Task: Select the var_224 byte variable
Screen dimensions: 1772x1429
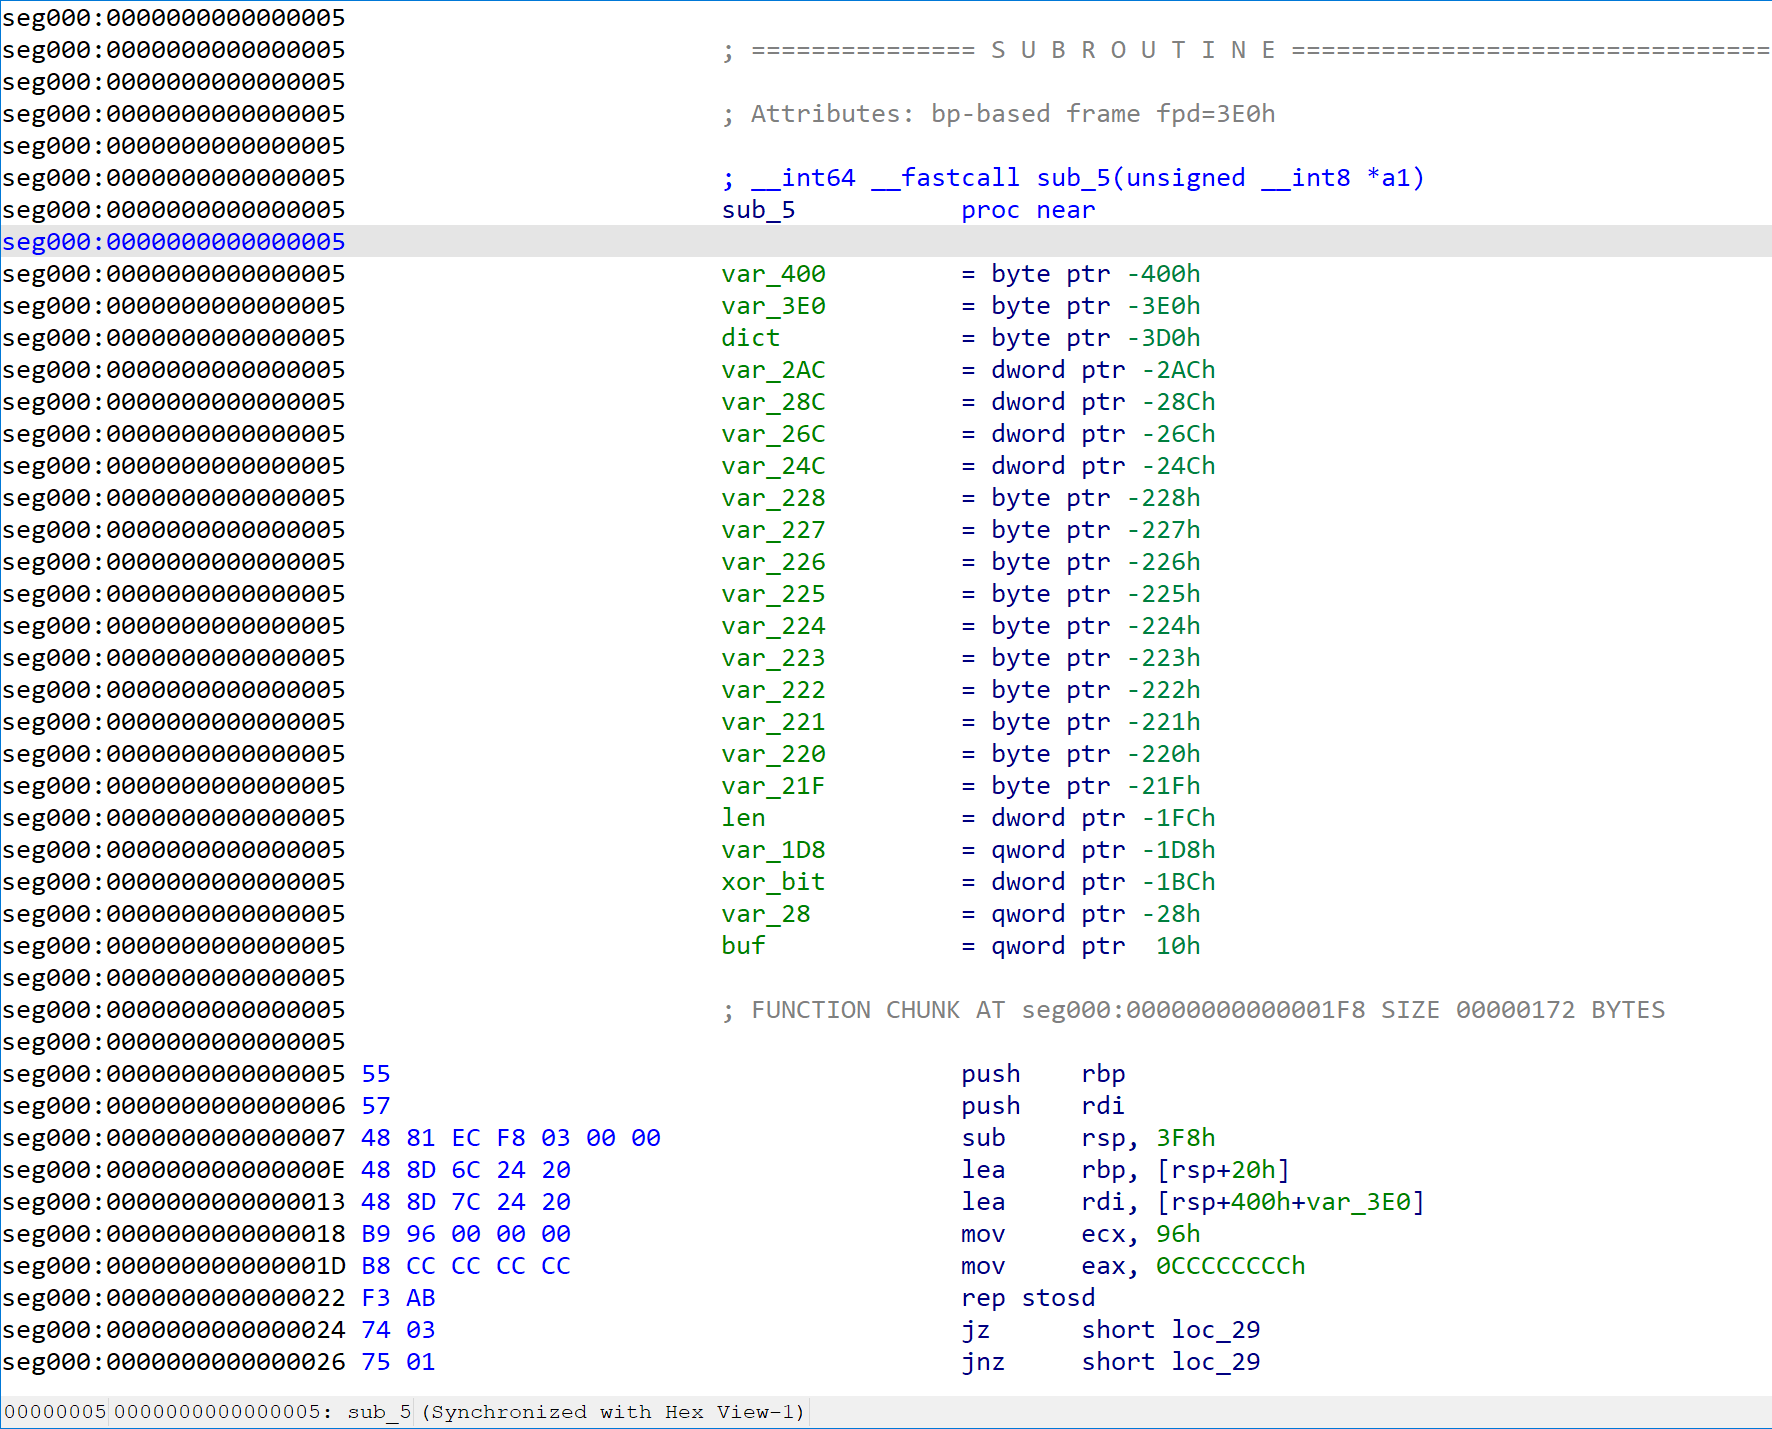Action: click(x=773, y=626)
